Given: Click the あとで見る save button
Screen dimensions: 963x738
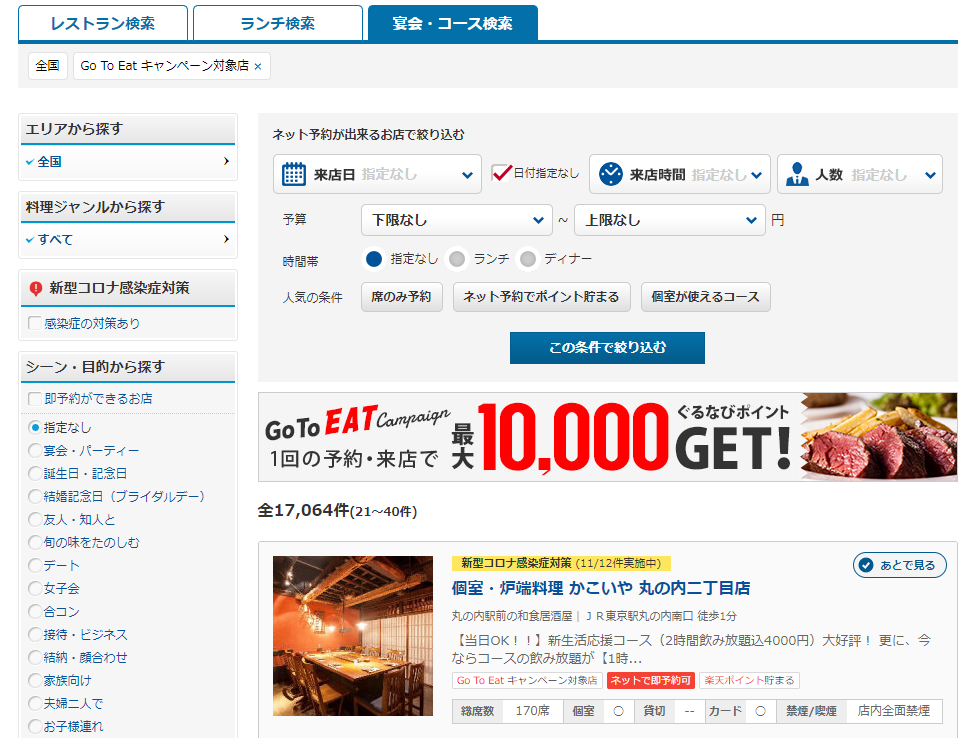Looking at the screenshot, I should 900,565.
